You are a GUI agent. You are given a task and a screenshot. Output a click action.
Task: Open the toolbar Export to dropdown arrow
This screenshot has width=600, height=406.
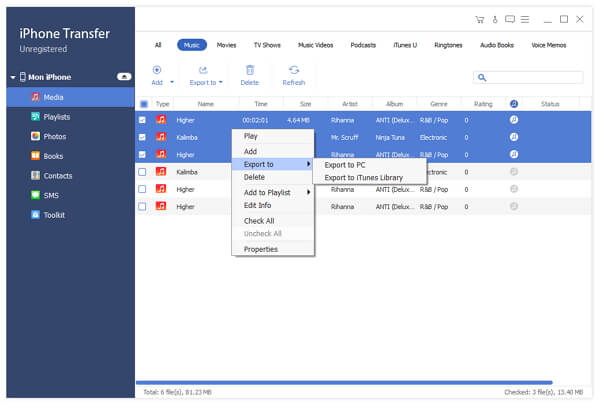tap(221, 82)
